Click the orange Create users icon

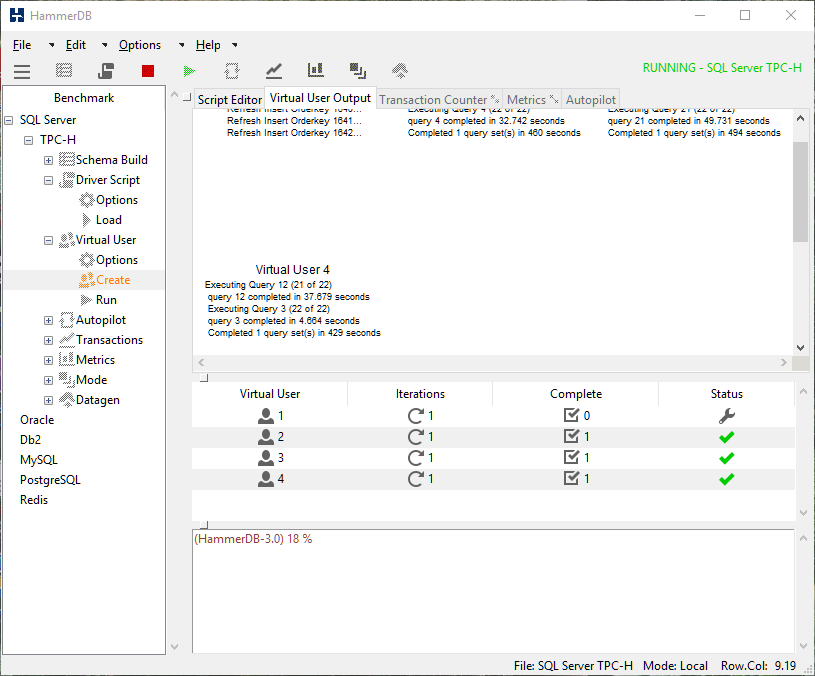click(87, 280)
